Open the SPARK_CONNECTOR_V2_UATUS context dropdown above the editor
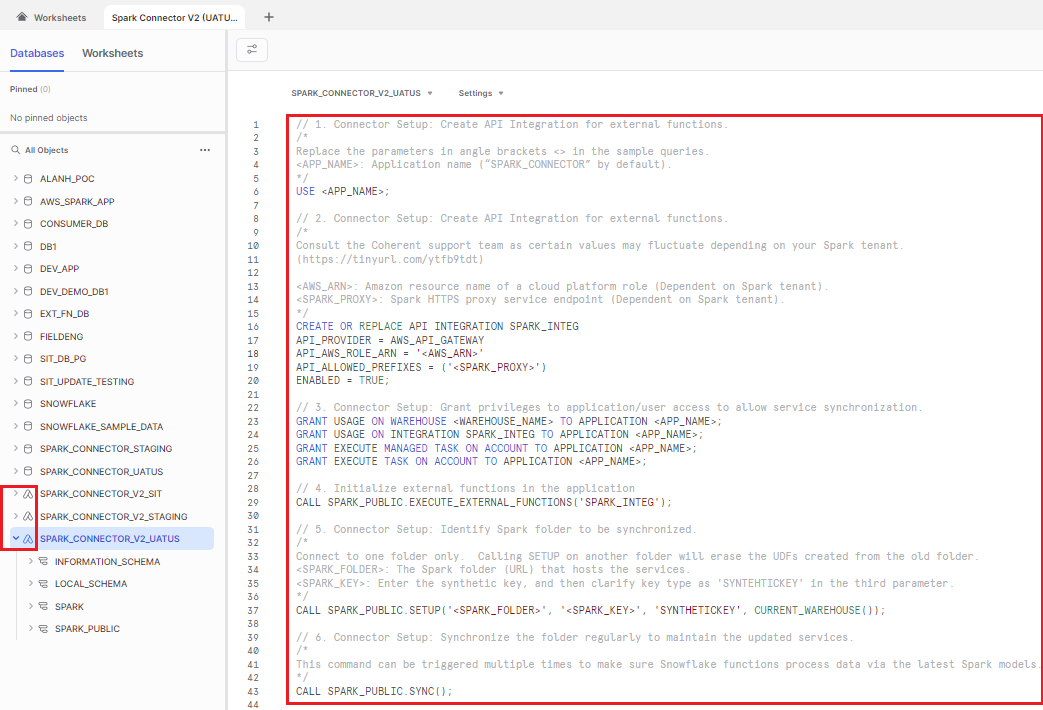The image size is (1043, 710). pyautogui.click(x=361, y=93)
